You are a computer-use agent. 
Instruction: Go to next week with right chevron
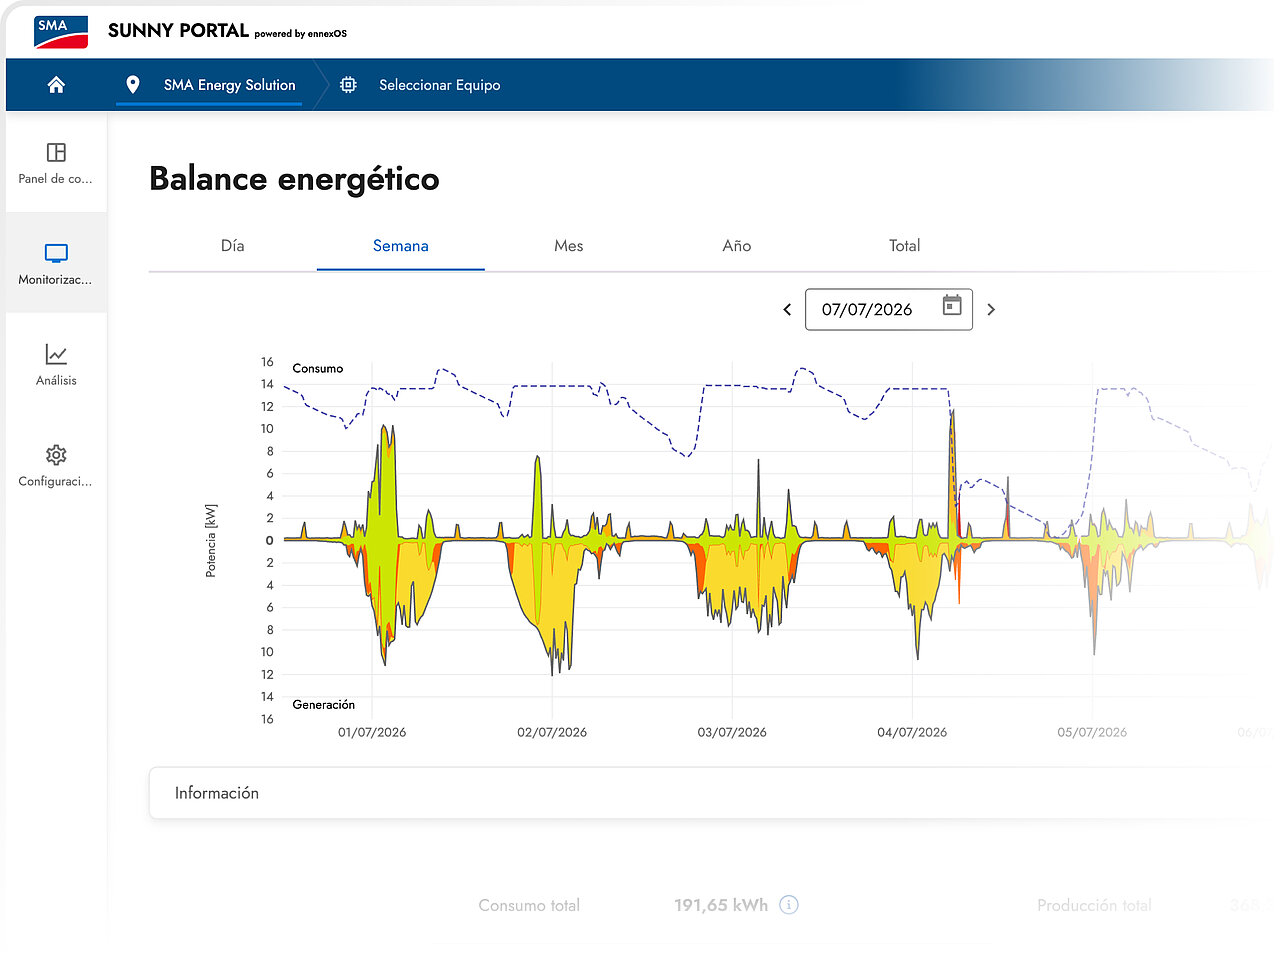[991, 310]
